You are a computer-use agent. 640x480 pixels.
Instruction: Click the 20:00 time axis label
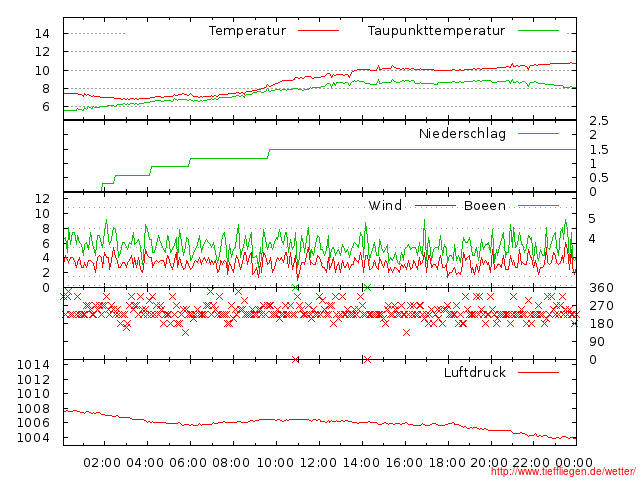coord(489,463)
